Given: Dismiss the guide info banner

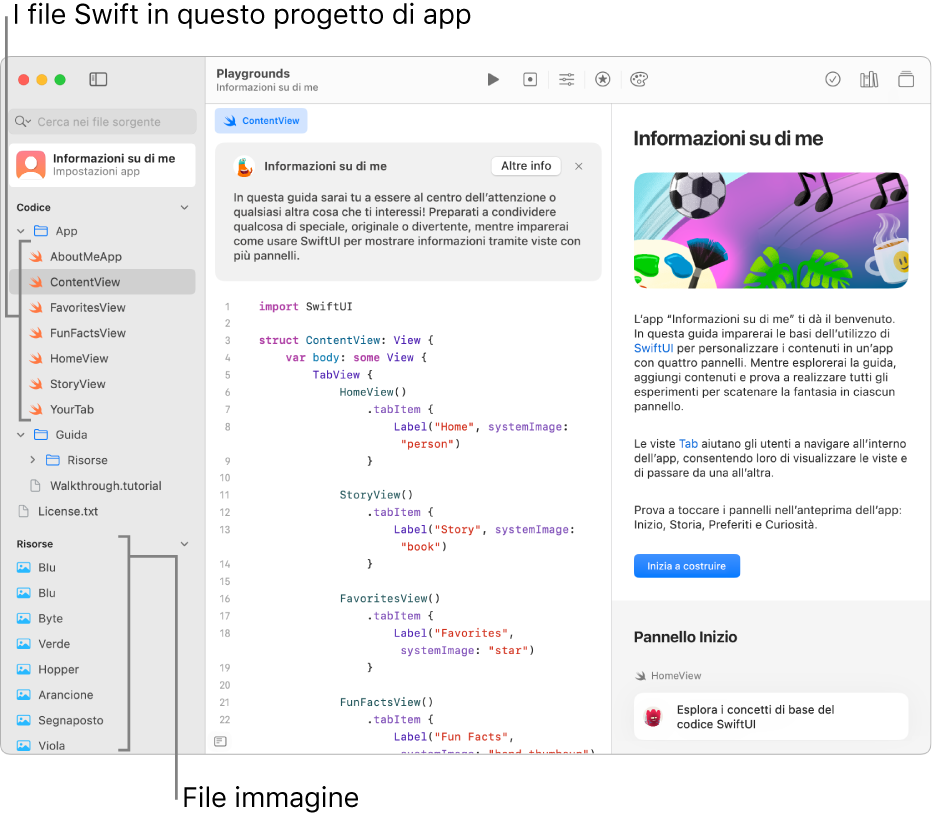Looking at the screenshot, I should point(578,166).
